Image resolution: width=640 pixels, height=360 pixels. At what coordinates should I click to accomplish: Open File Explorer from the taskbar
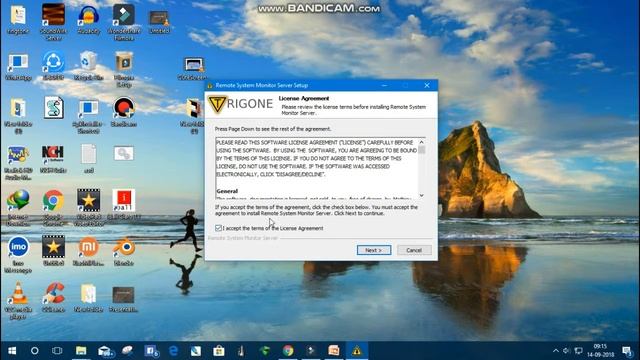(x=81, y=351)
